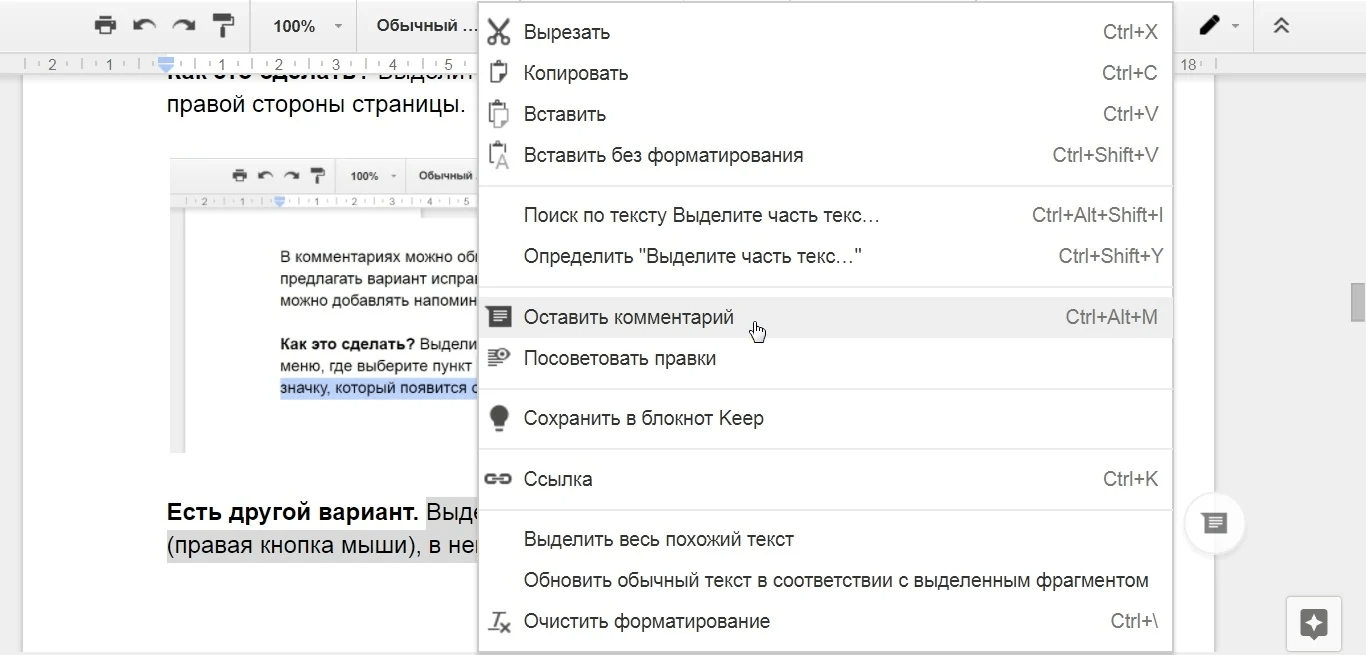
Task: Click the comment bubble in the right margin
Action: point(1214,523)
